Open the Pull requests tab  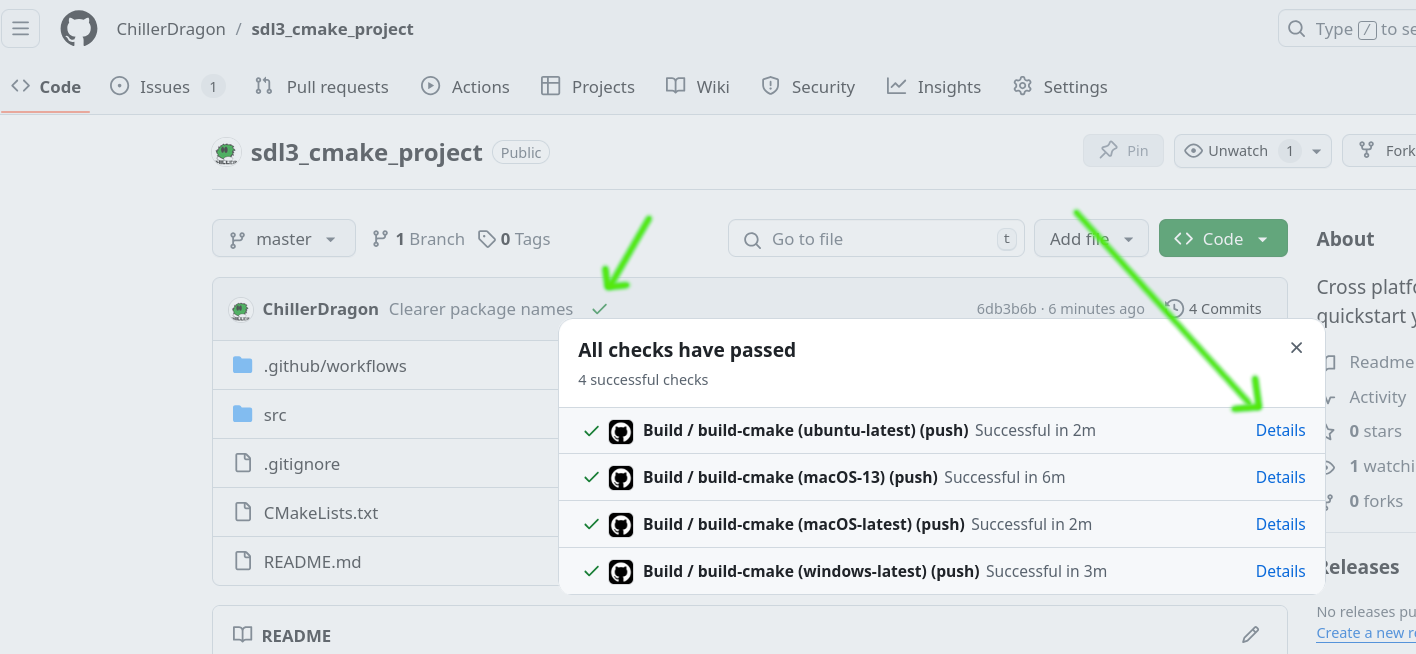(321, 87)
